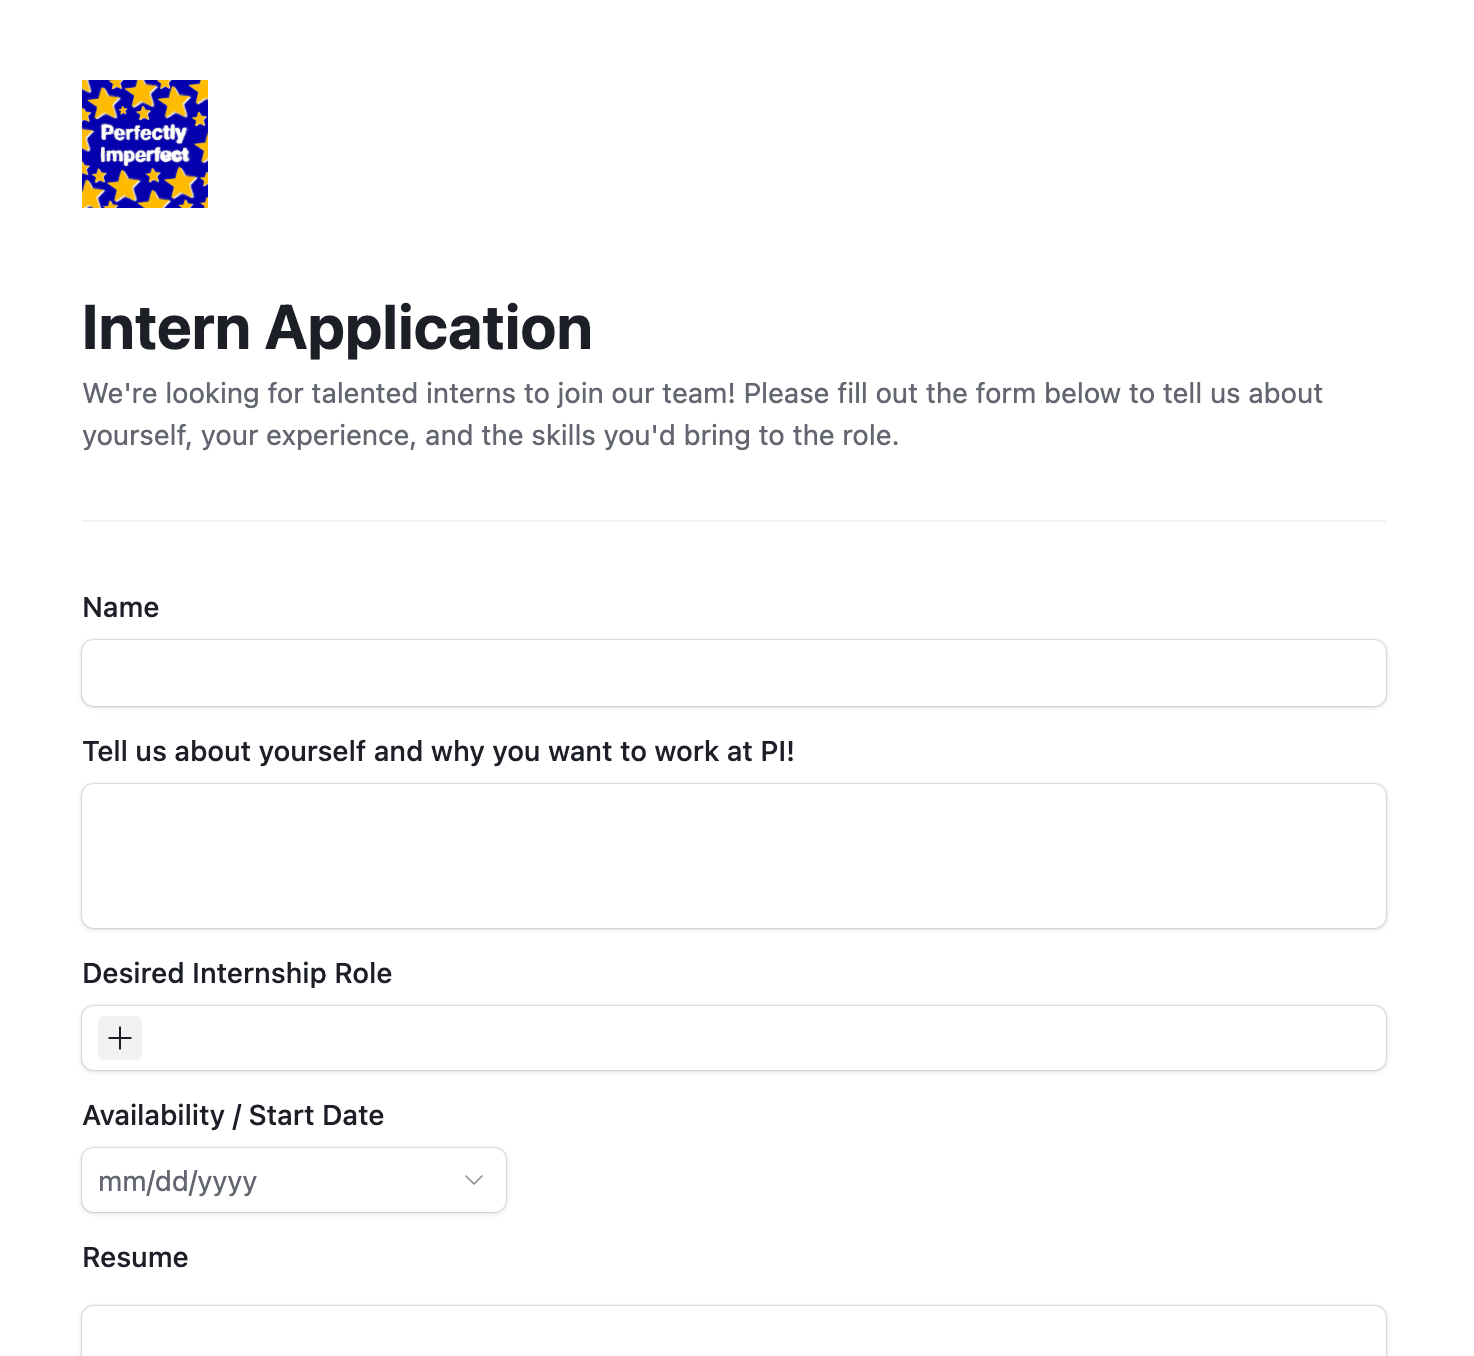
Task: Click the plus icon under Desired Internship Role
Action: (120, 1038)
